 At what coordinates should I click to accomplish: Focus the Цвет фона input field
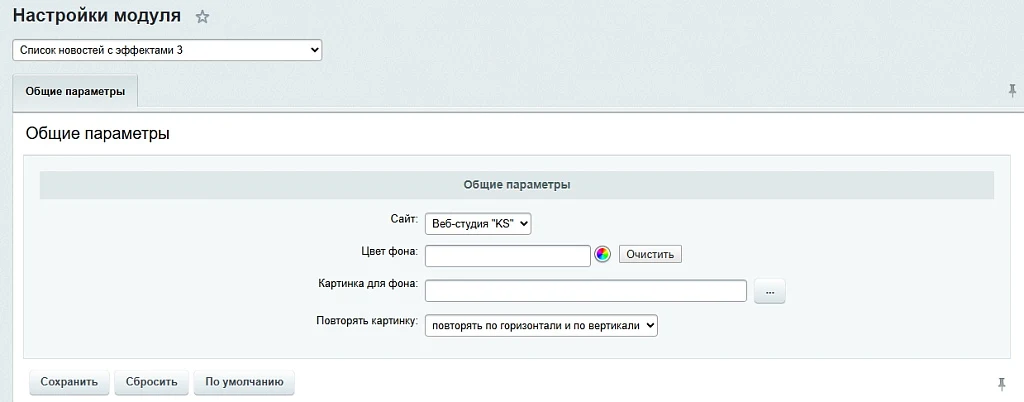click(508, 256)
